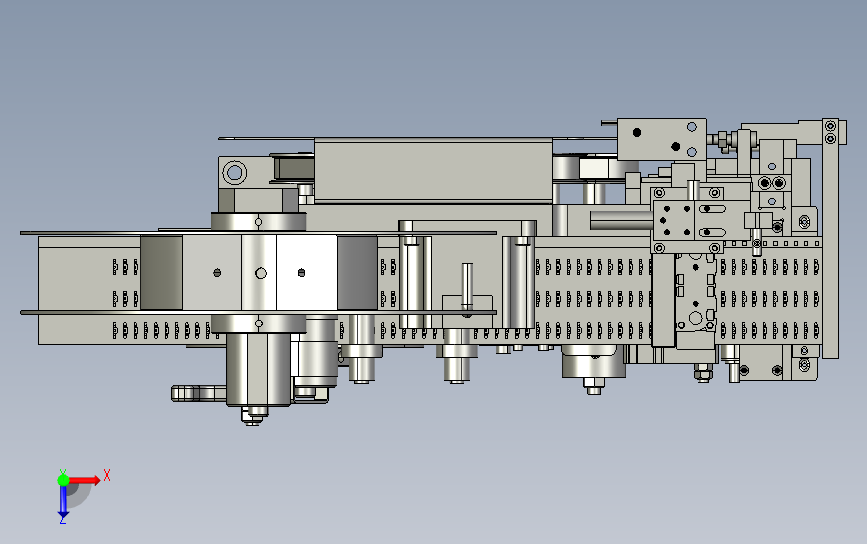Select the ring-shaped hole on upper-left bracket

(234, 172)
